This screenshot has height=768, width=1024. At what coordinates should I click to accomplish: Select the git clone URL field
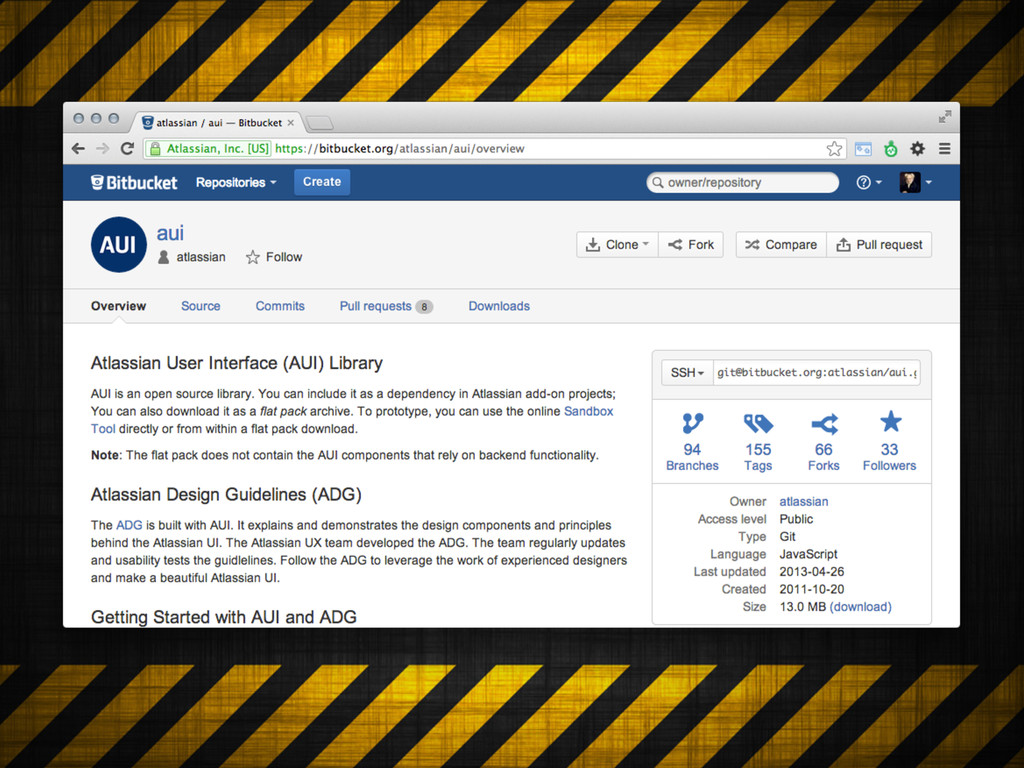click(816, 373)
